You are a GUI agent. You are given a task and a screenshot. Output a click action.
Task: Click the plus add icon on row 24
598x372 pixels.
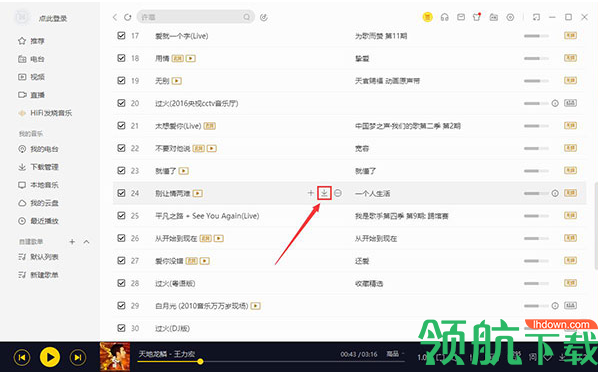click(311, 193)
